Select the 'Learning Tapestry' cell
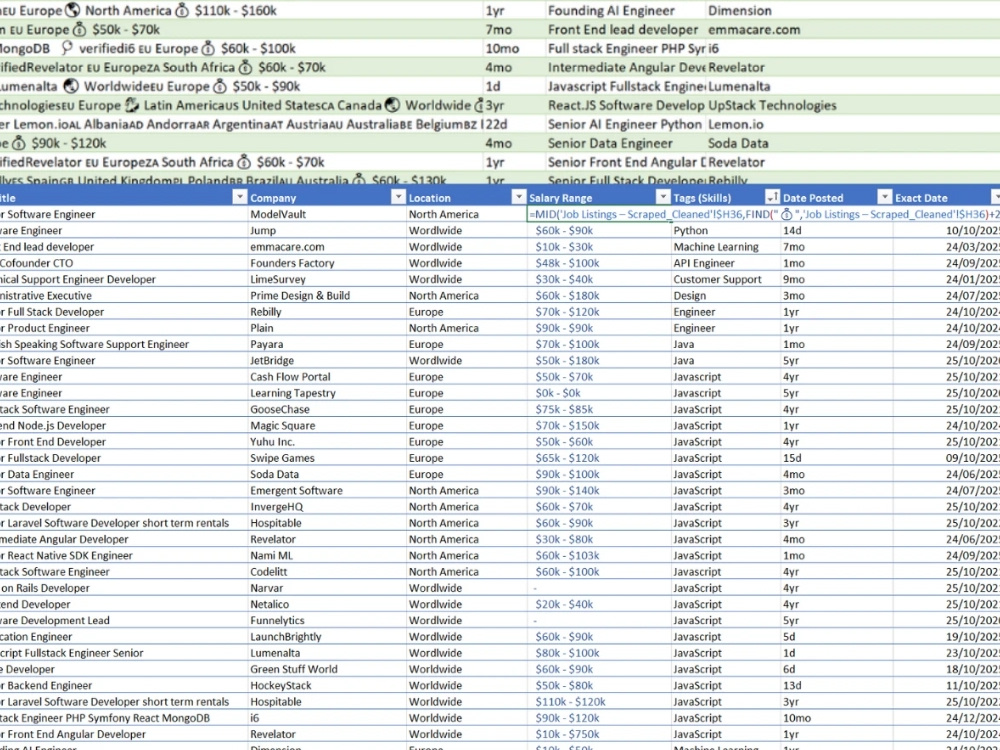 [x=327, y=393]
